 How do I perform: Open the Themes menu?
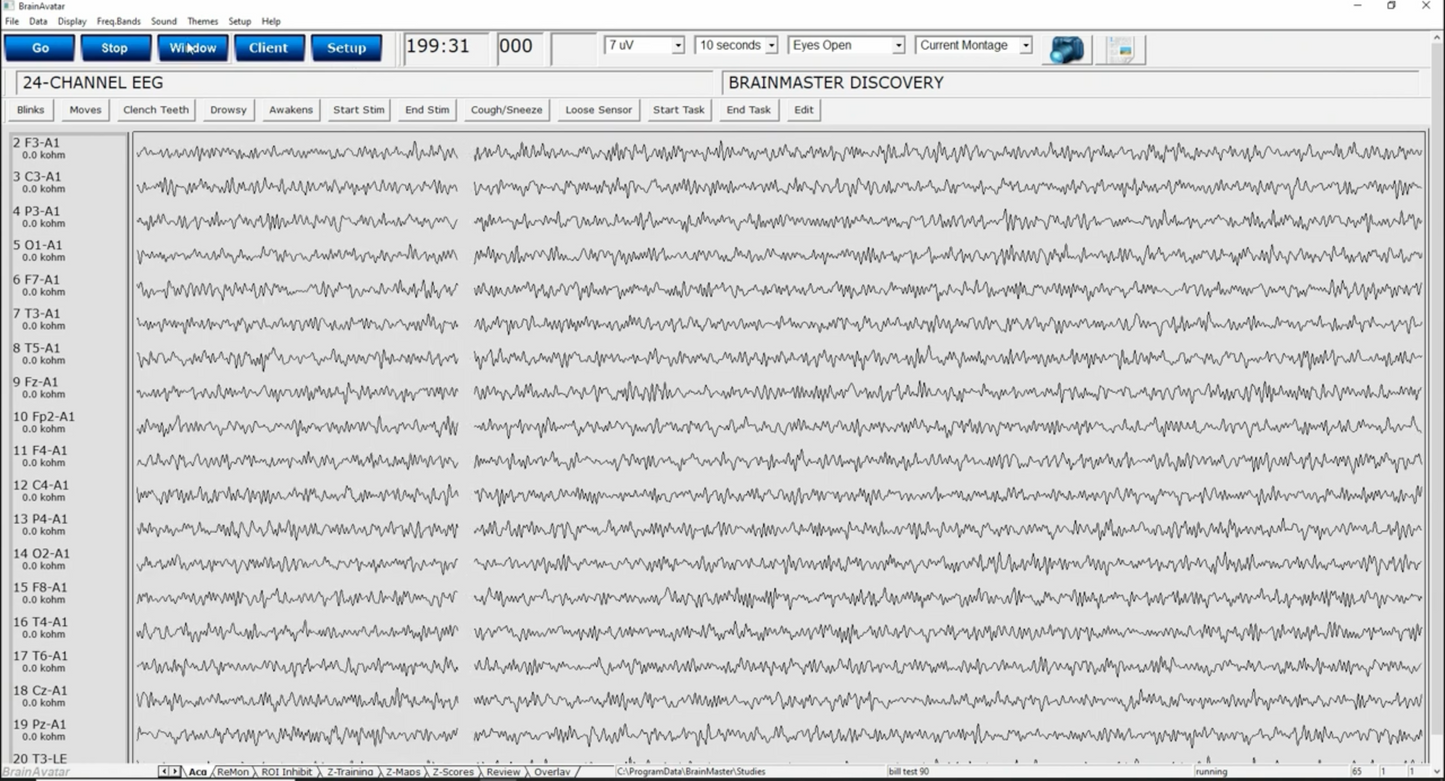coord(203,21)
